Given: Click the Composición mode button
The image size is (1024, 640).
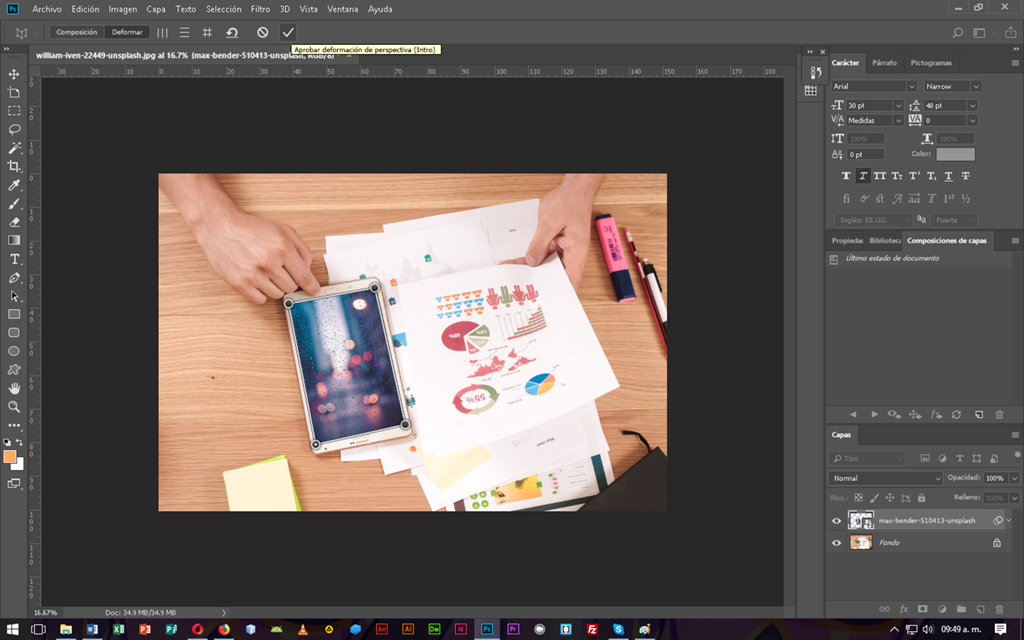Looking at the screenshot, I should click(76, 32).
